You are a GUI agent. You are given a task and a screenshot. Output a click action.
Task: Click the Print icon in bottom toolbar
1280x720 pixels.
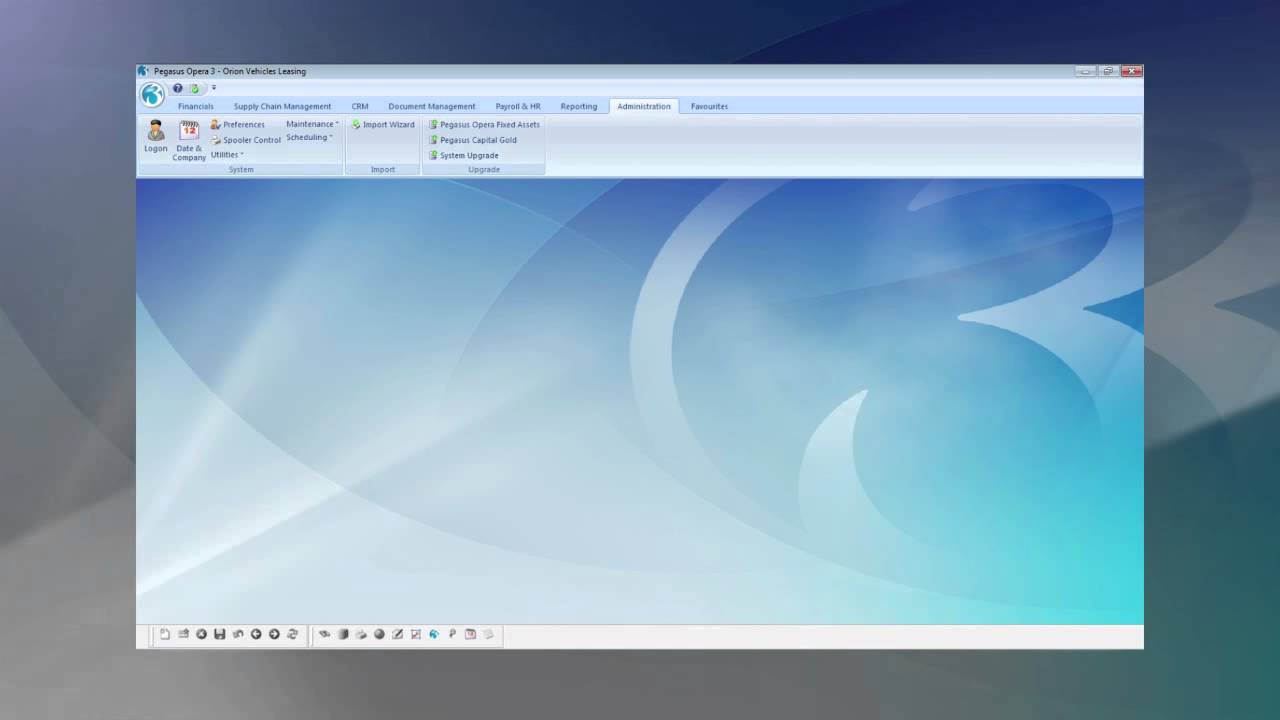pos(361,634)
